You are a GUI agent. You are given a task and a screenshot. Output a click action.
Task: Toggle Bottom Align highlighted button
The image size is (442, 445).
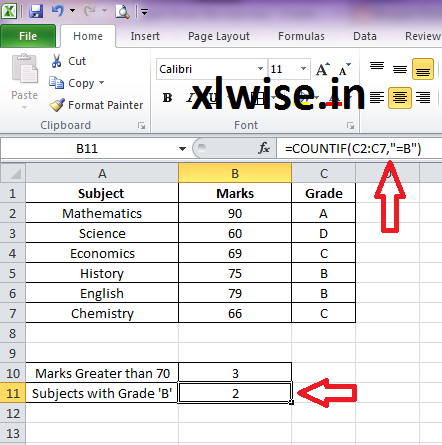pyautogui.click(x=423, y=69)
